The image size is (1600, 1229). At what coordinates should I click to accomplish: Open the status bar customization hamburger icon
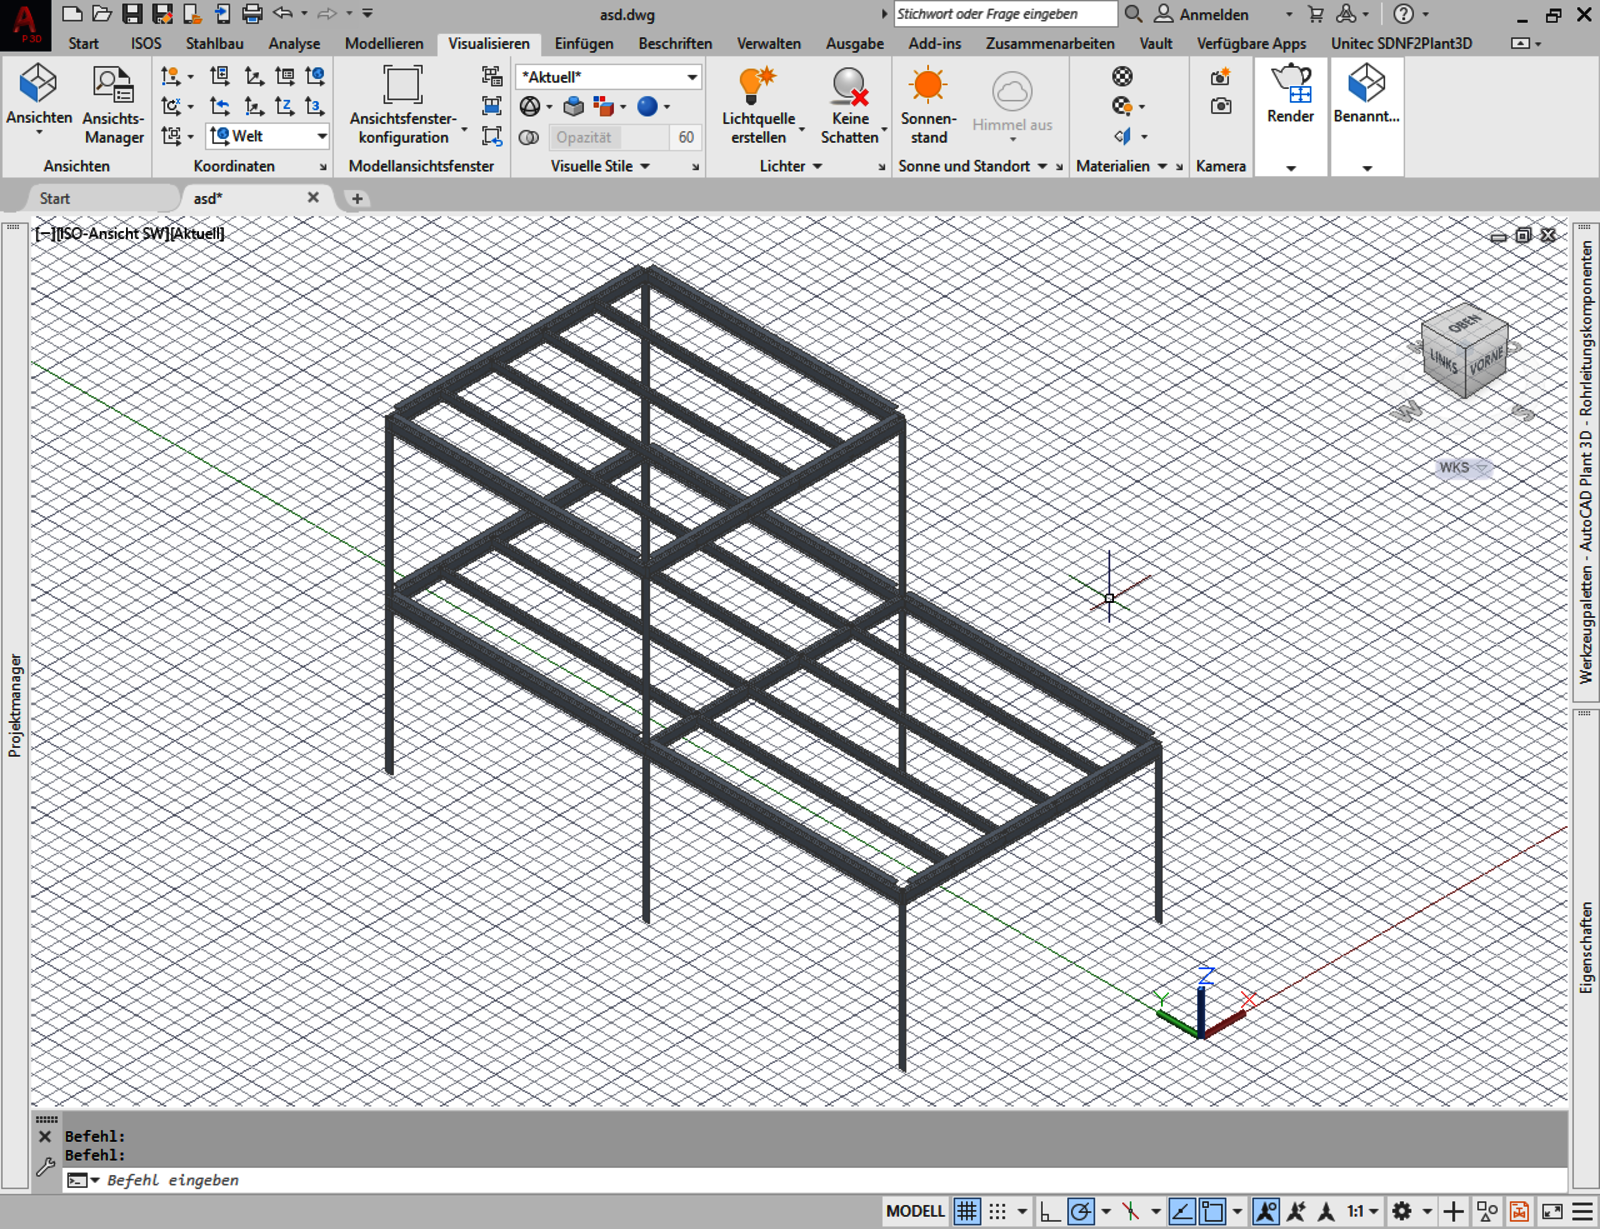[1583, 1211]
